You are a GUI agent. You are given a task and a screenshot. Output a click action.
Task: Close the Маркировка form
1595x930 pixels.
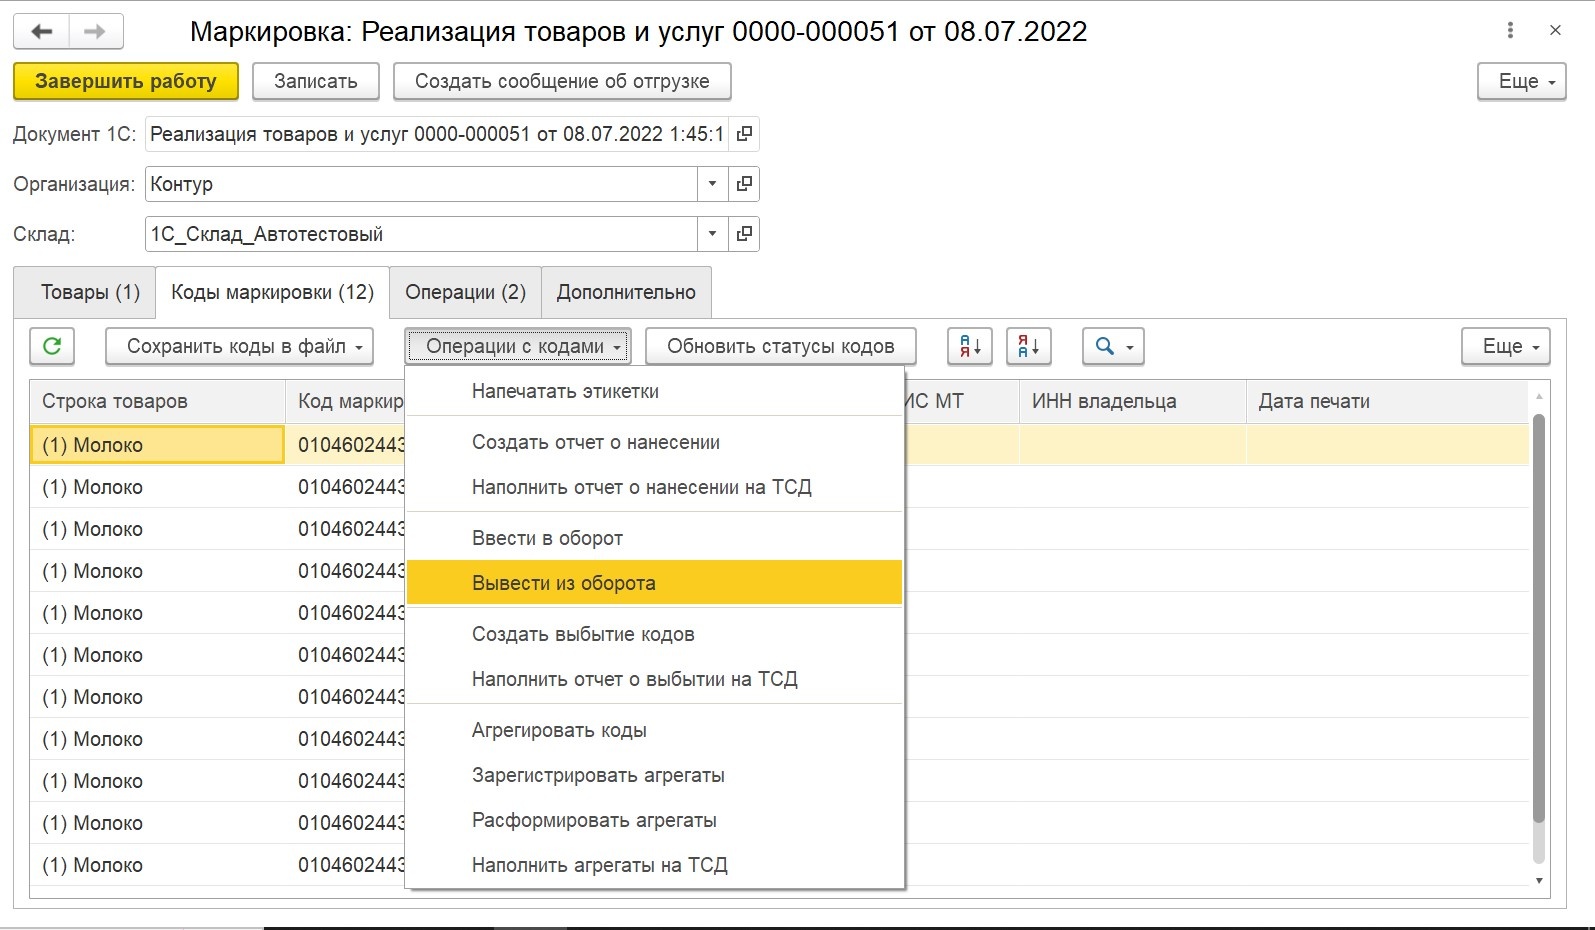[1555, 31]
